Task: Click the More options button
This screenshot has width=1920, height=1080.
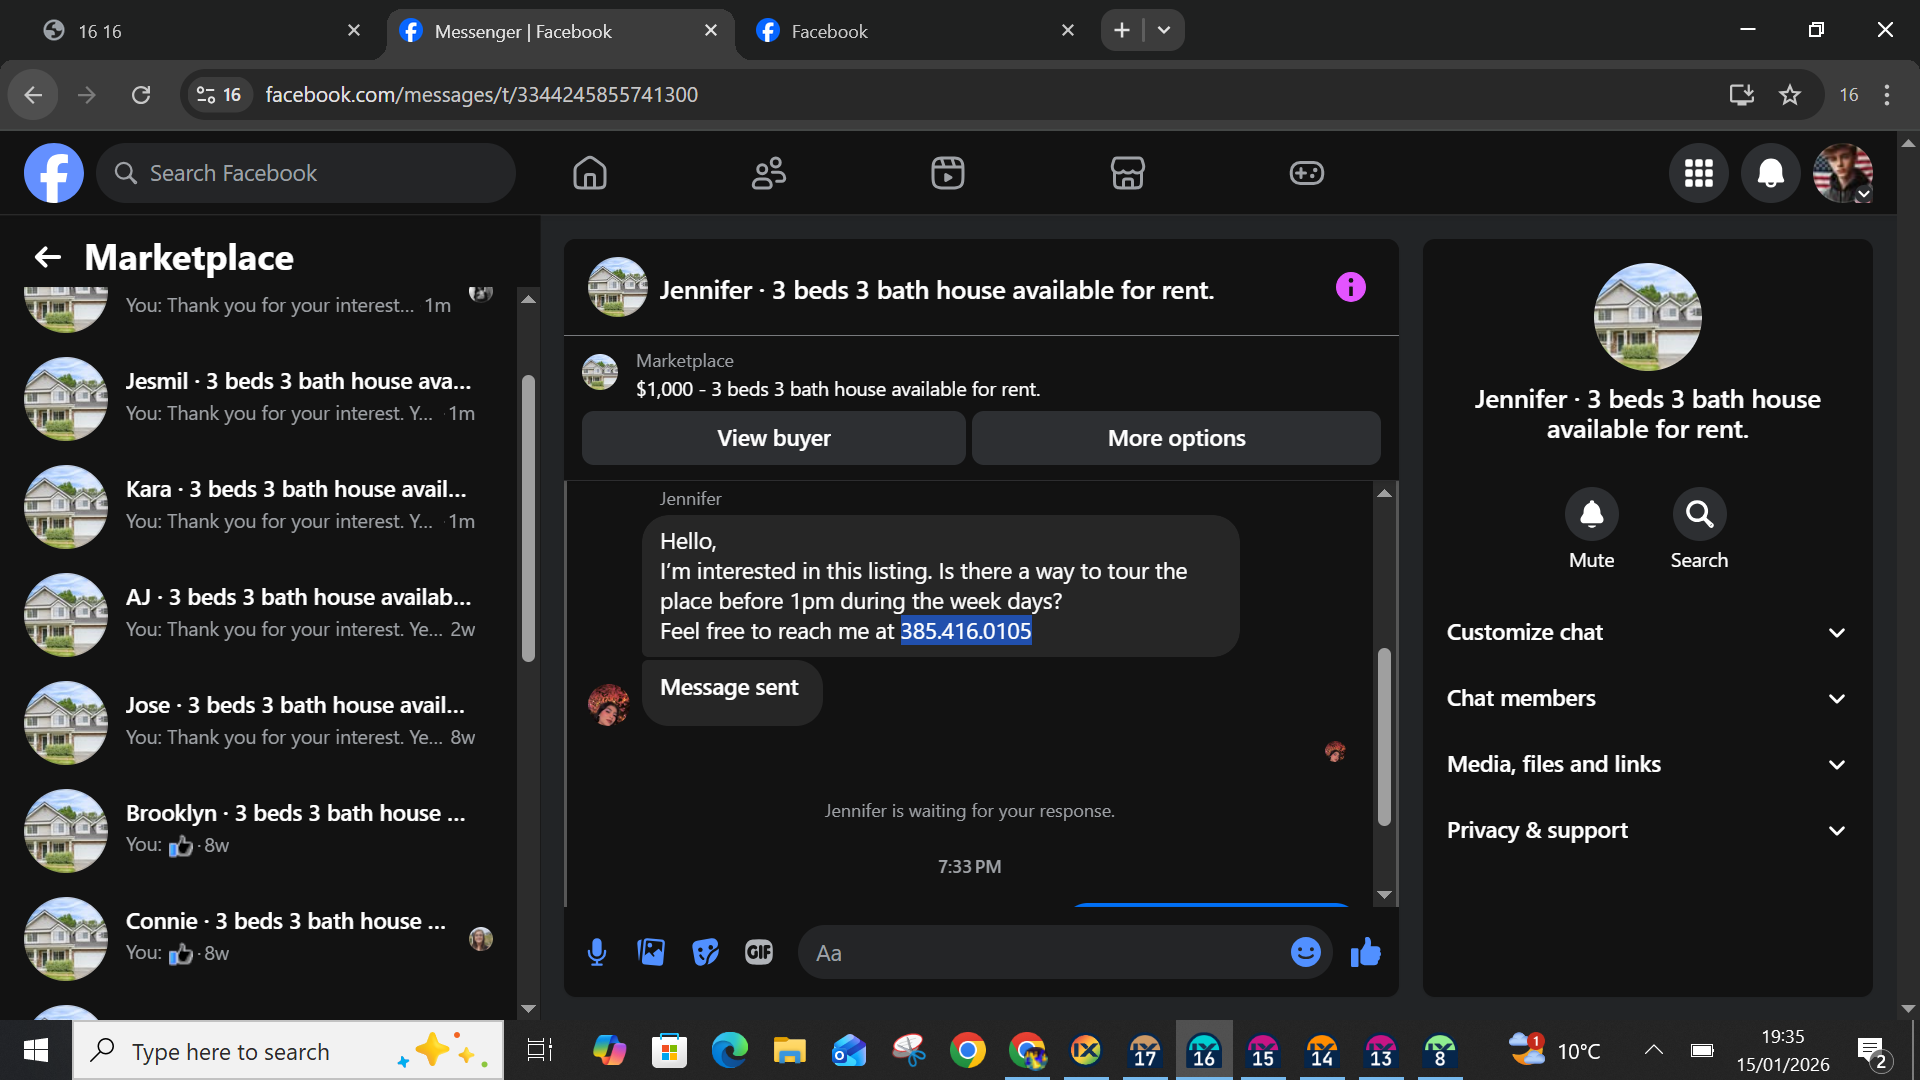Action: (1176, 438)
